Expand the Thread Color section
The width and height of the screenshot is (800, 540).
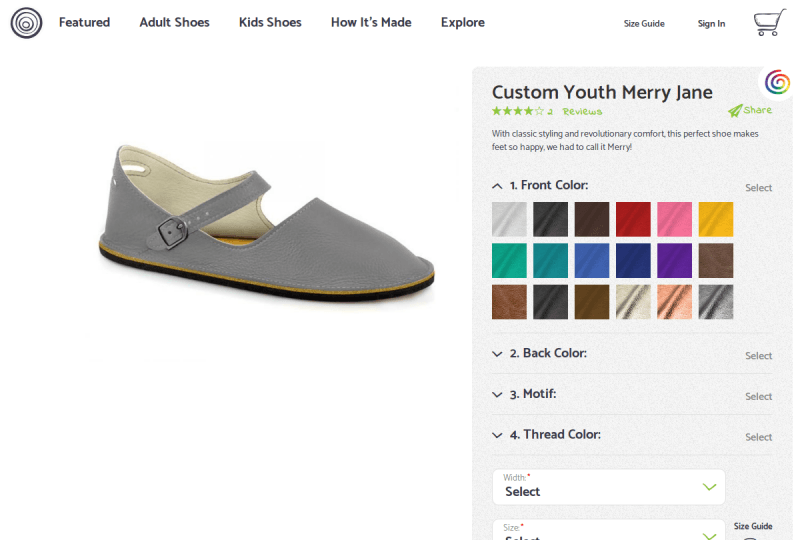[x=632, y=435]
